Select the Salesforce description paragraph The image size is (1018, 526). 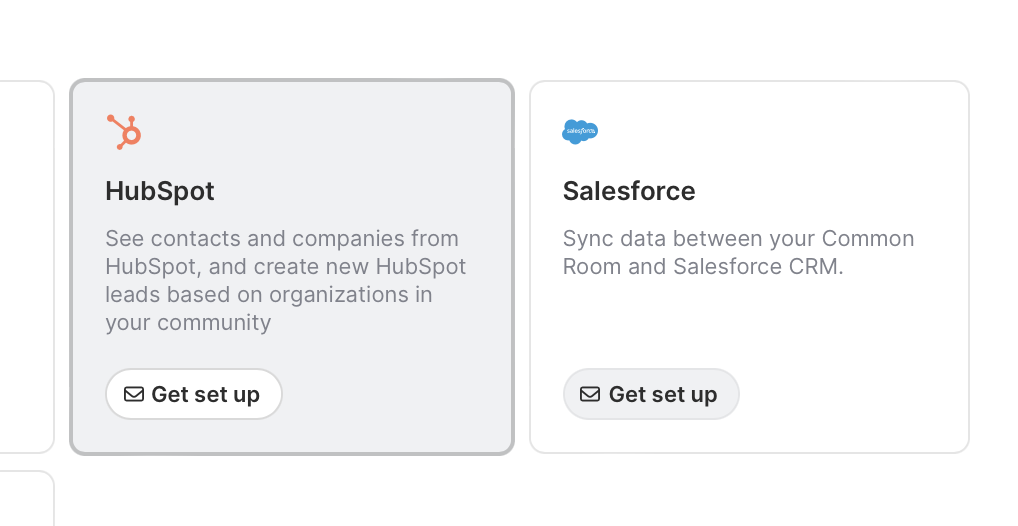738,253
